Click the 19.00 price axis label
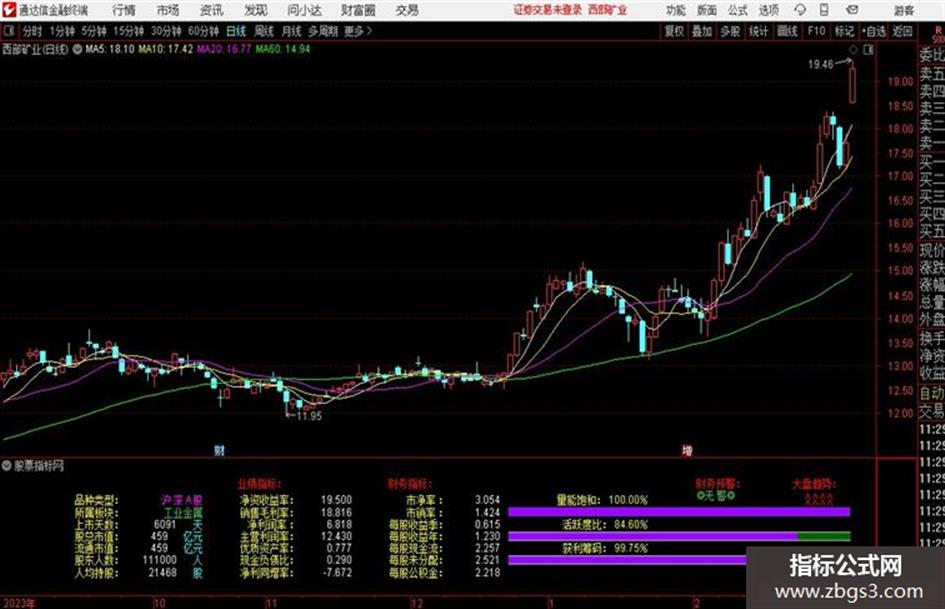 pos(900,81)
